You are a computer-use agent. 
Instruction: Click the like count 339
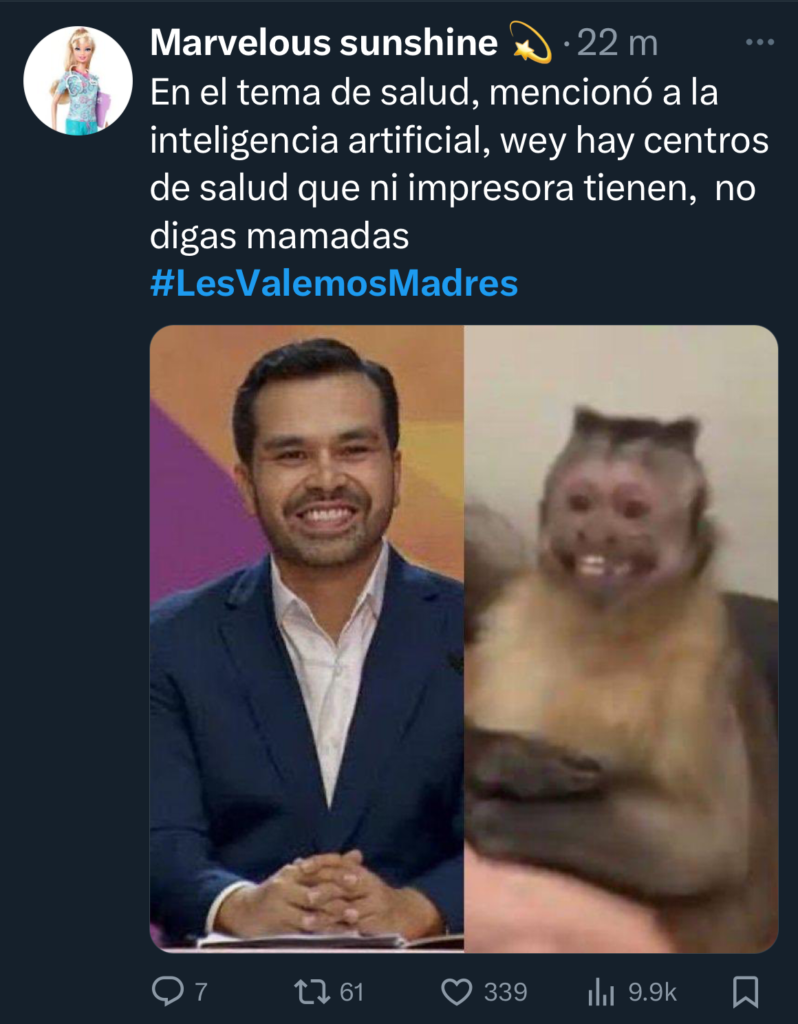tap(505, 992)
